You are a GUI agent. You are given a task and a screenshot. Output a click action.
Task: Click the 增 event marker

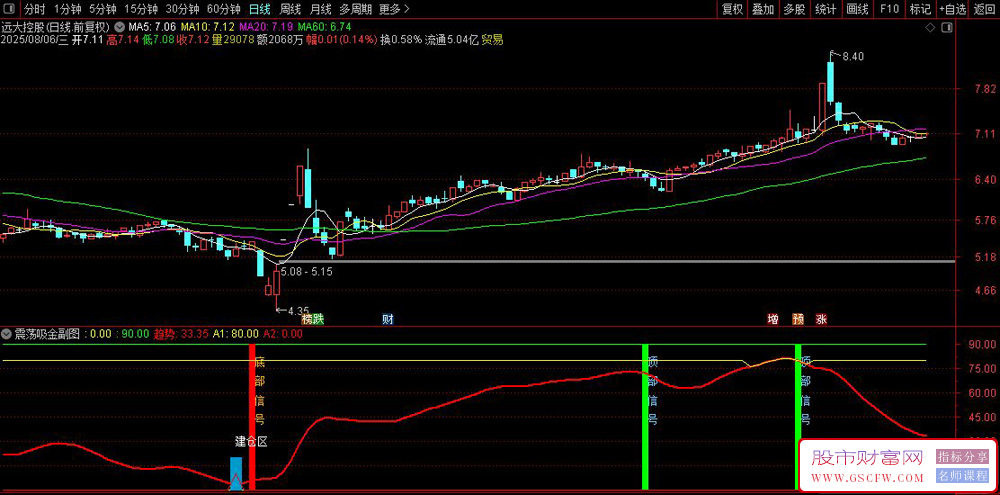point(773,319)
